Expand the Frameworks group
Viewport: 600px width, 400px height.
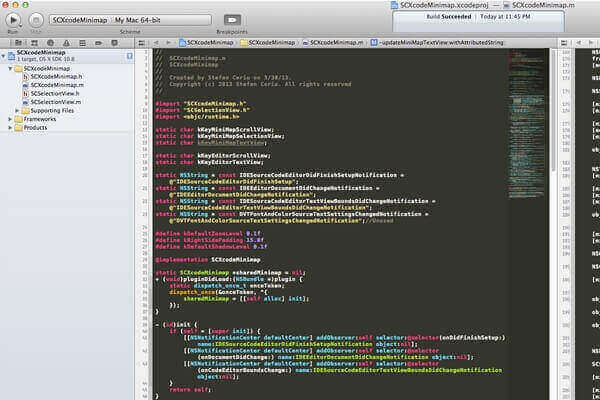(11, 119)
